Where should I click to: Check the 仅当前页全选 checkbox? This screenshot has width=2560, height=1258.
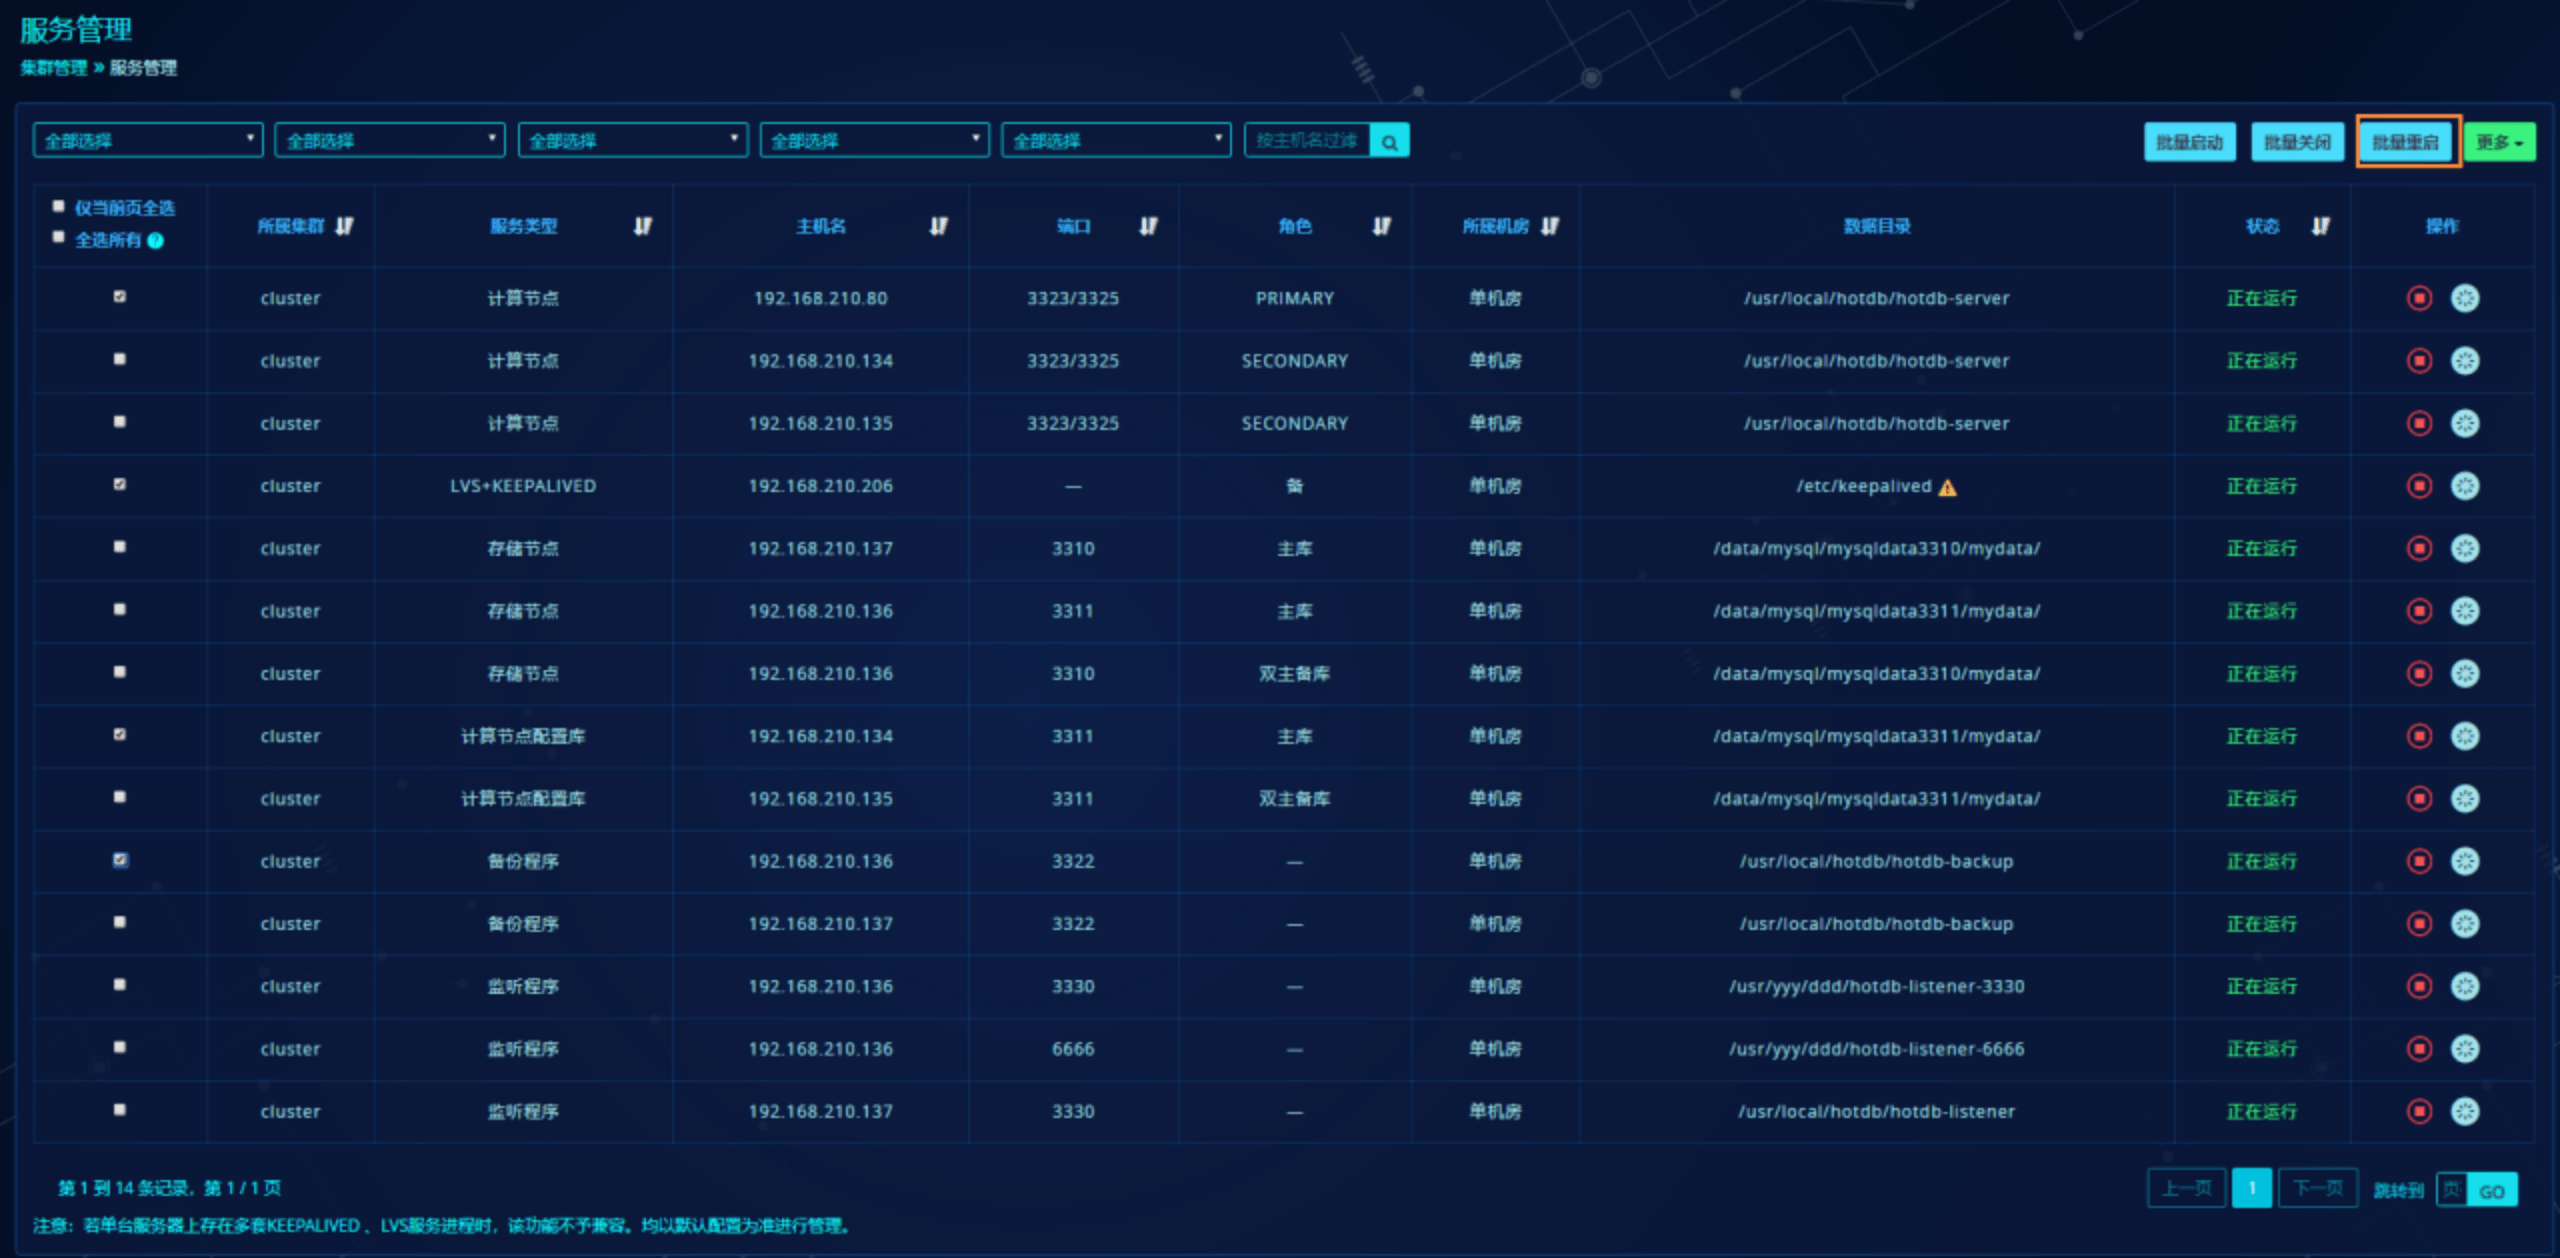pyautogui.click(x=59, y=207)
